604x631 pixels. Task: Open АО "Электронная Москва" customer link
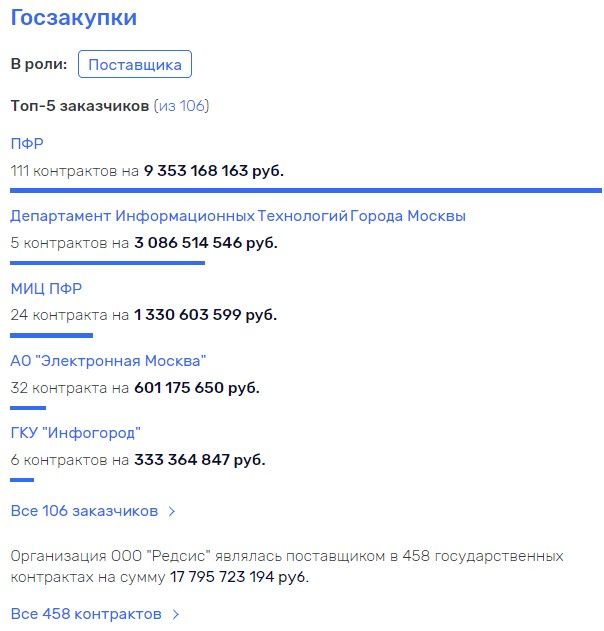pyautogui.click(x=108, y=361)
